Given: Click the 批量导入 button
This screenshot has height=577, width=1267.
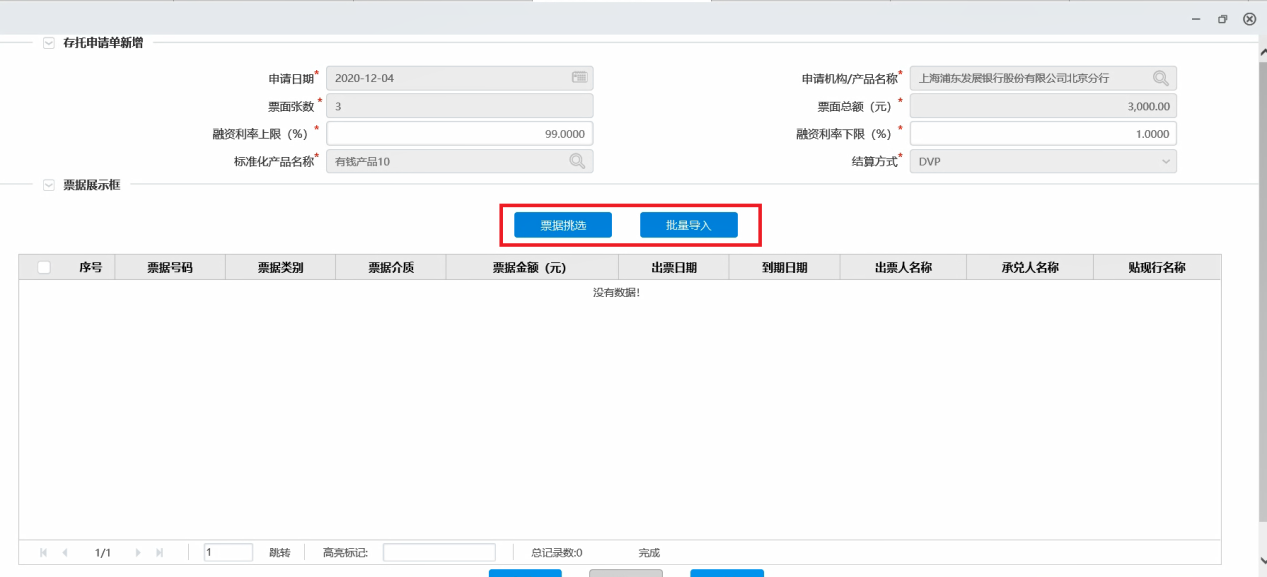Looking at the screenshot, I should [x=689, y=225].
